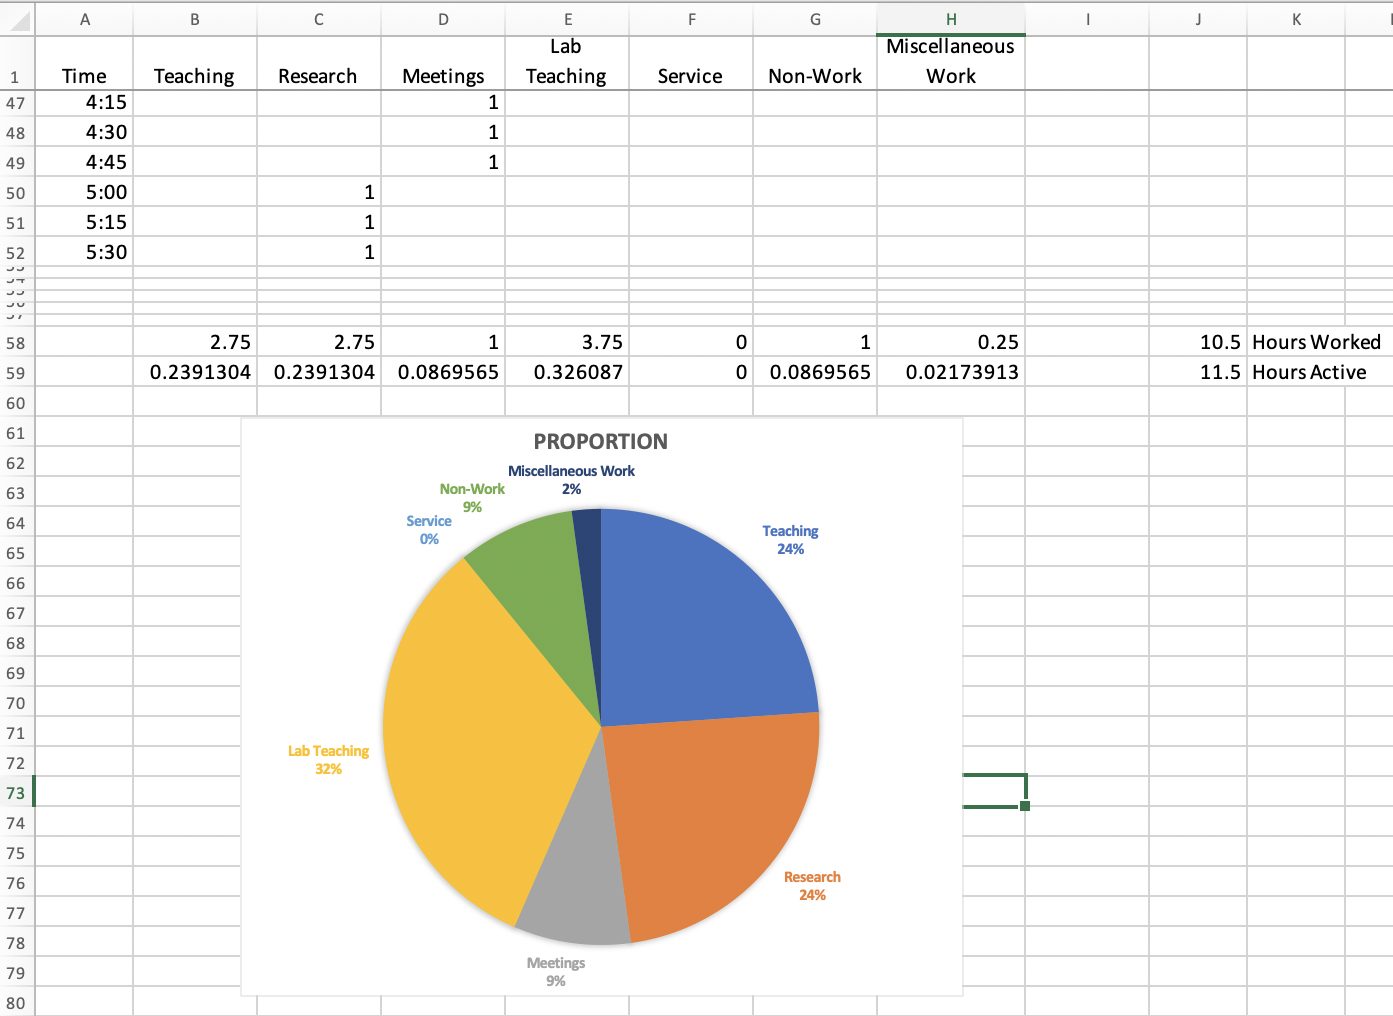
Task: Select the column A header
Action: [84, 19]
